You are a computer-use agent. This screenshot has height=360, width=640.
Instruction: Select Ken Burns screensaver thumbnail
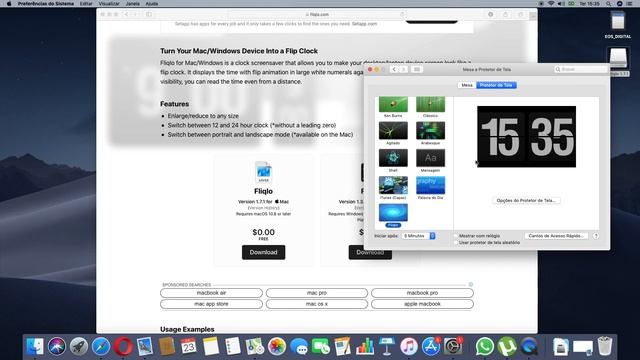tap(393, 104)
